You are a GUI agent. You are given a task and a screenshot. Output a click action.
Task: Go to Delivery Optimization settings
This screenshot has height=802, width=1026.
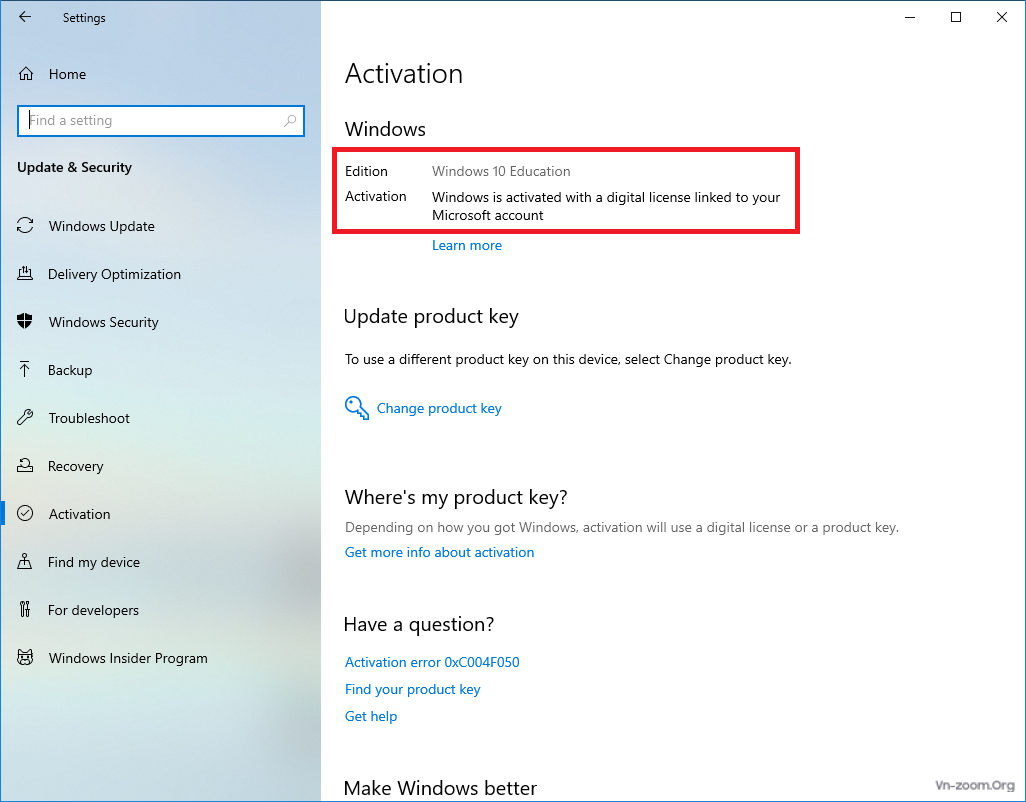tap(160, 274)
